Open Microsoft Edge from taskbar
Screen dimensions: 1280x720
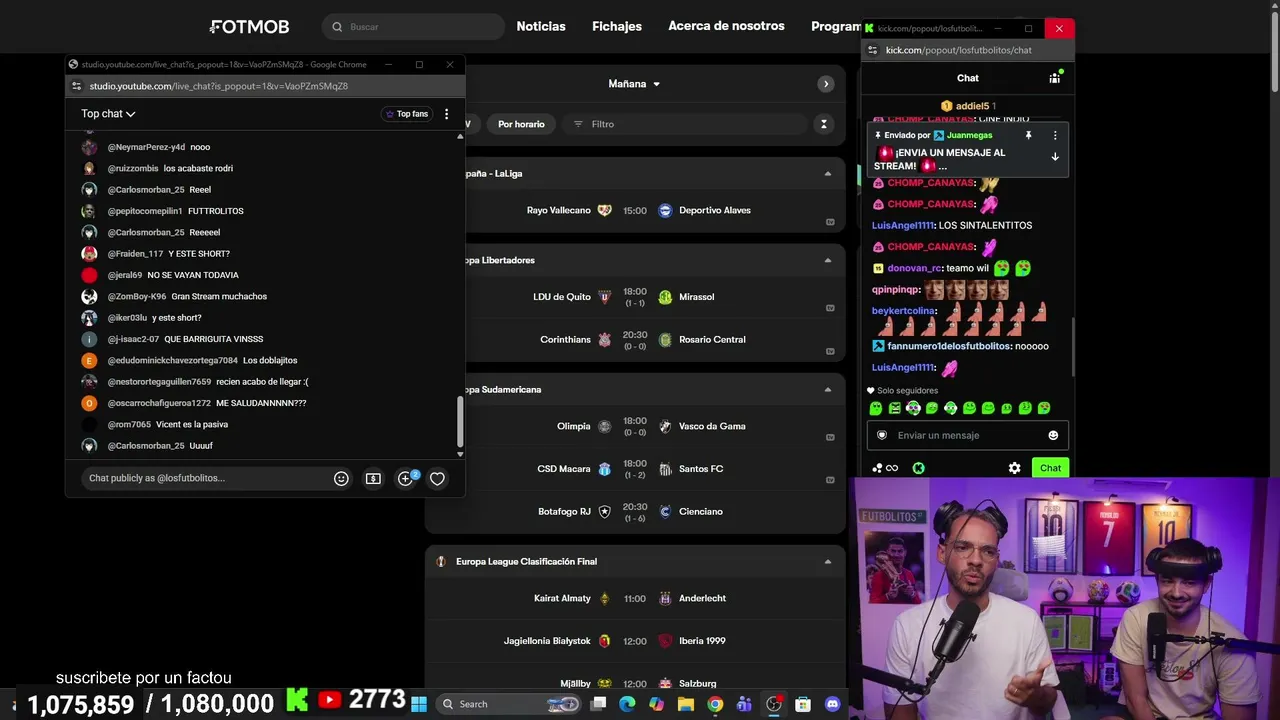627,704
